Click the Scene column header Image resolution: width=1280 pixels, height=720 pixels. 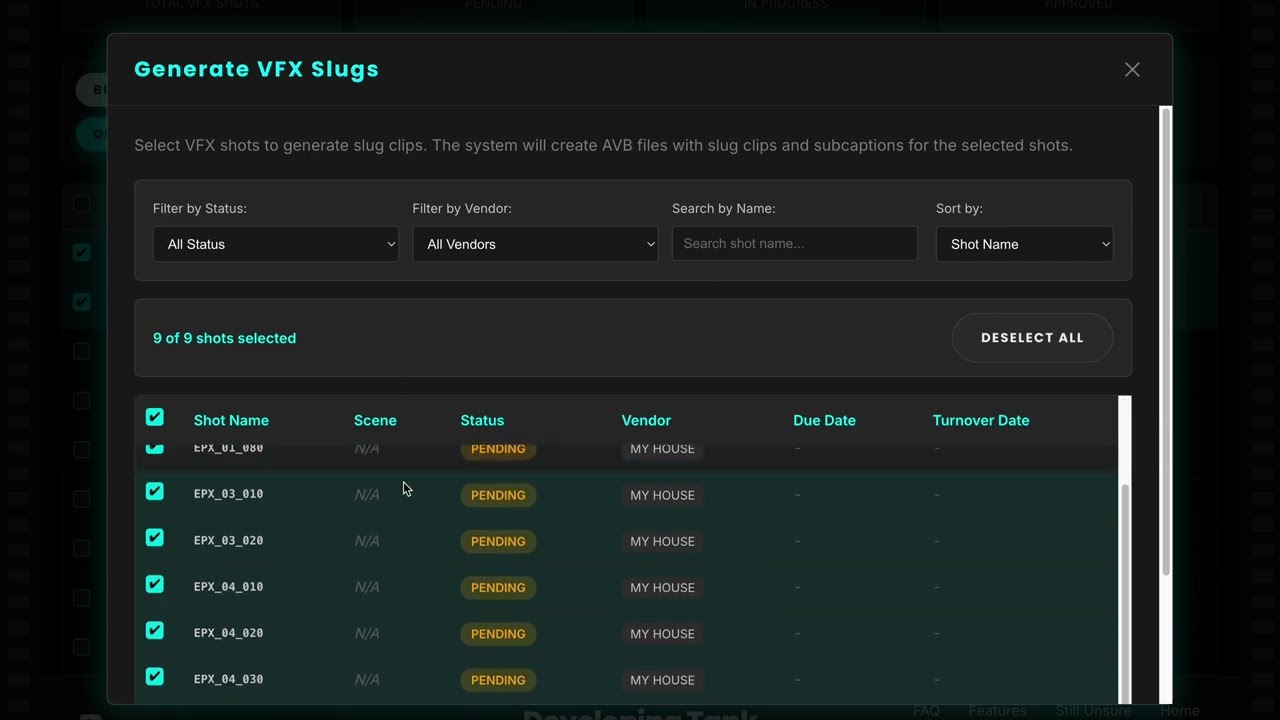tap(375, 420)
